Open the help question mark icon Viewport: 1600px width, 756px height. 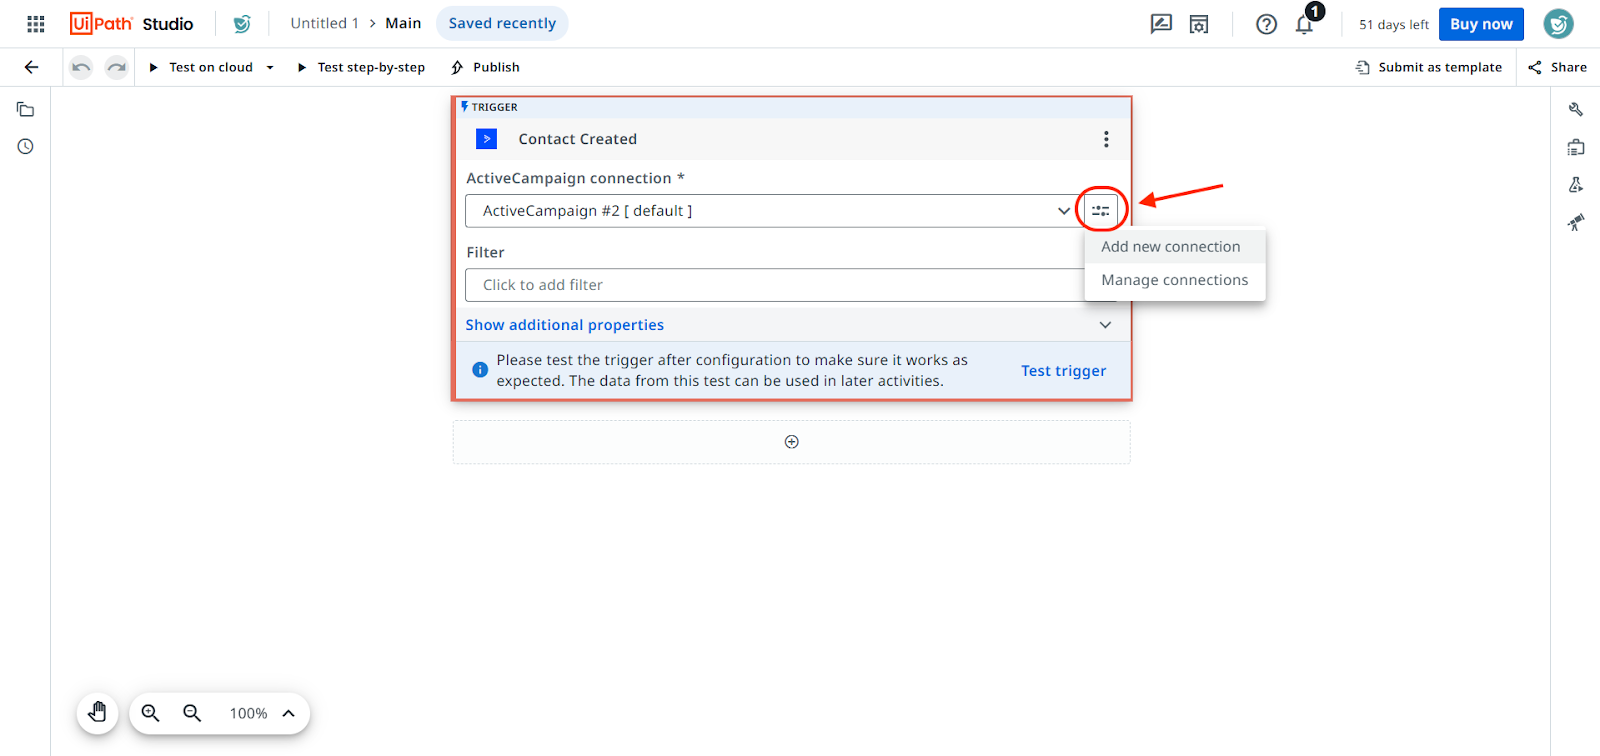1266,24
